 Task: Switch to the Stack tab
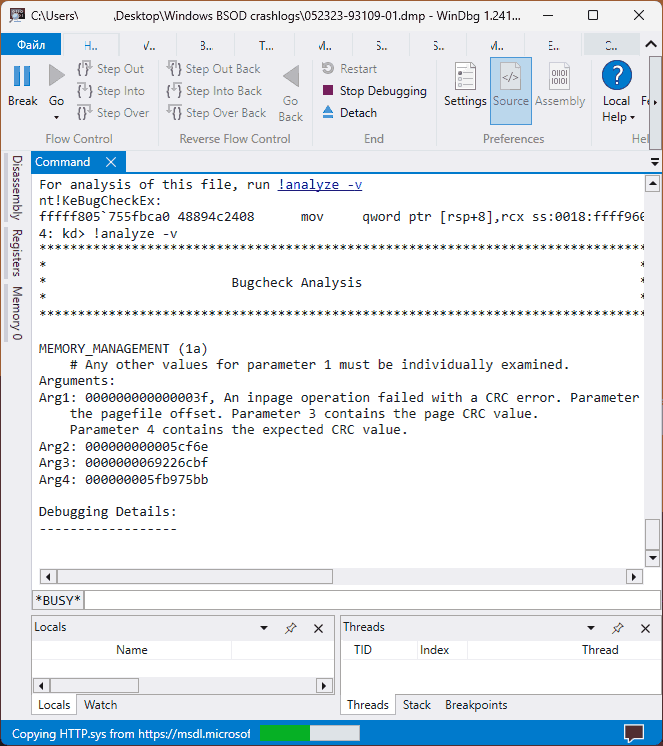[417, 705]
